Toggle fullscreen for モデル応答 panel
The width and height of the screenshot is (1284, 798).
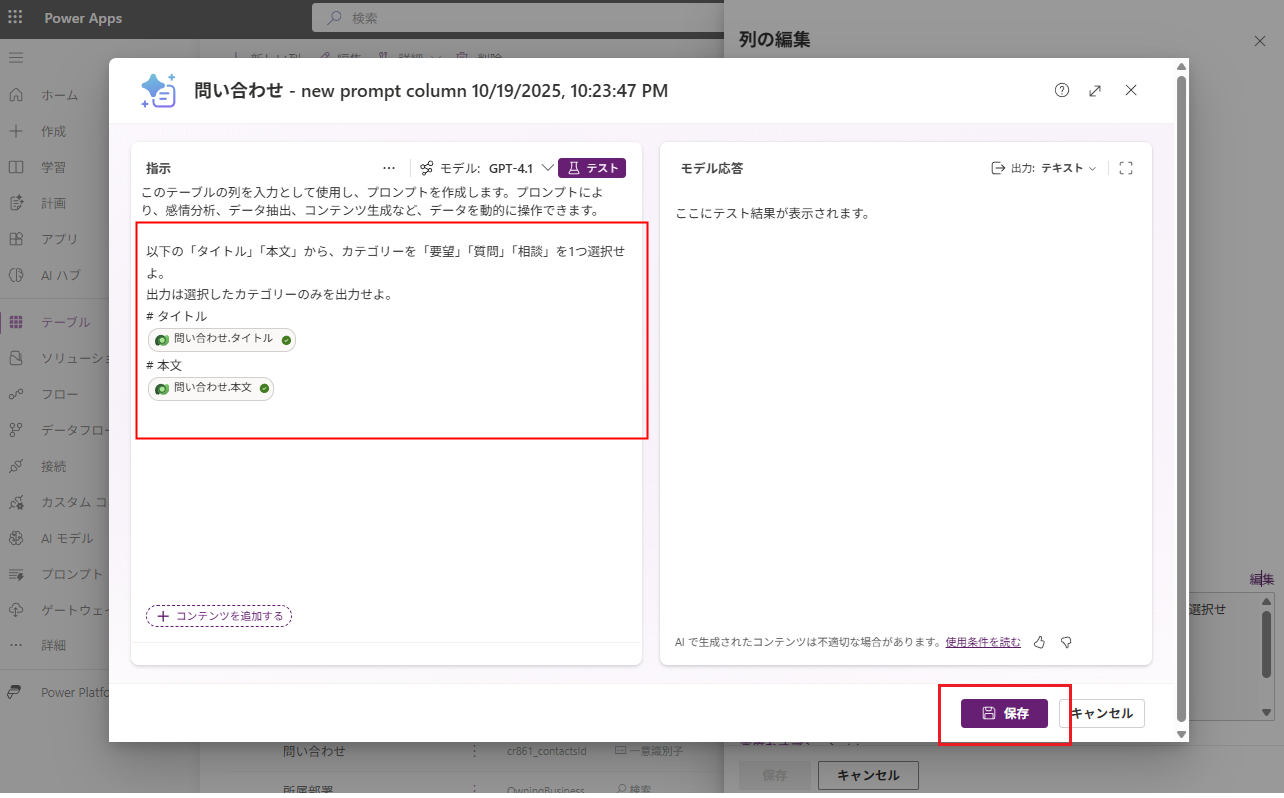[1126, 168]
